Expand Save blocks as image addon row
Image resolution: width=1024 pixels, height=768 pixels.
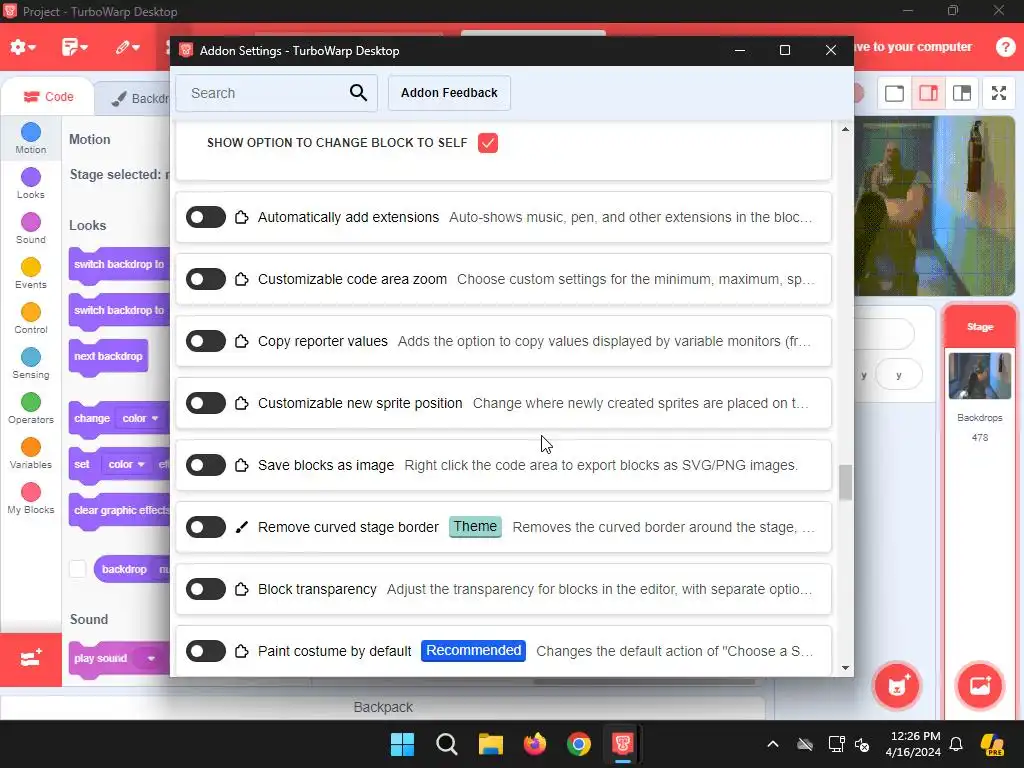(504, 465)
